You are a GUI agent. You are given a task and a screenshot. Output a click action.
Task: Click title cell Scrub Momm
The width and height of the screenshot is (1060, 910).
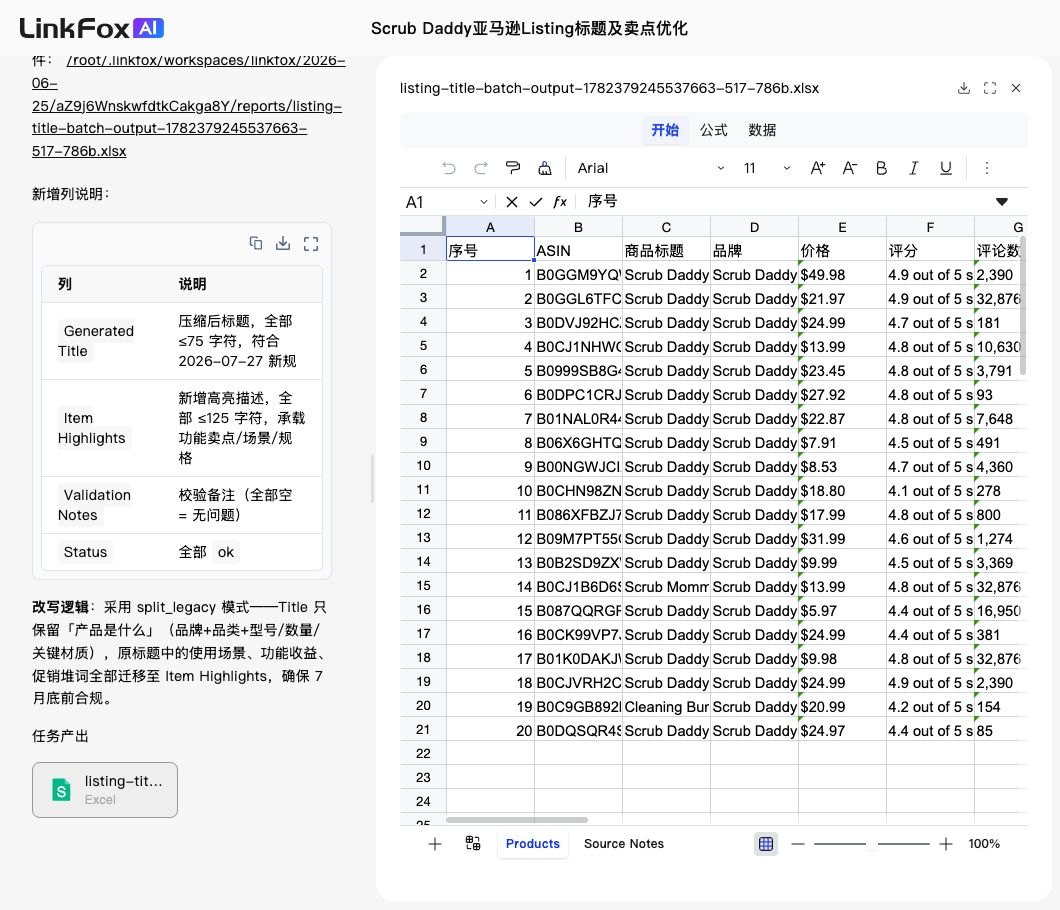pyautogui.click(x=666, y=586)
